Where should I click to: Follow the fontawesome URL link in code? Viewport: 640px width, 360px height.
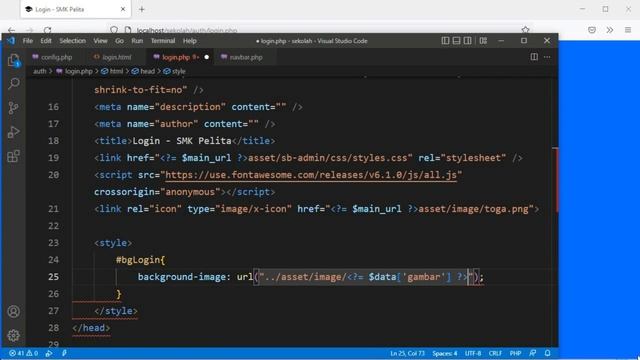[311, 175]
